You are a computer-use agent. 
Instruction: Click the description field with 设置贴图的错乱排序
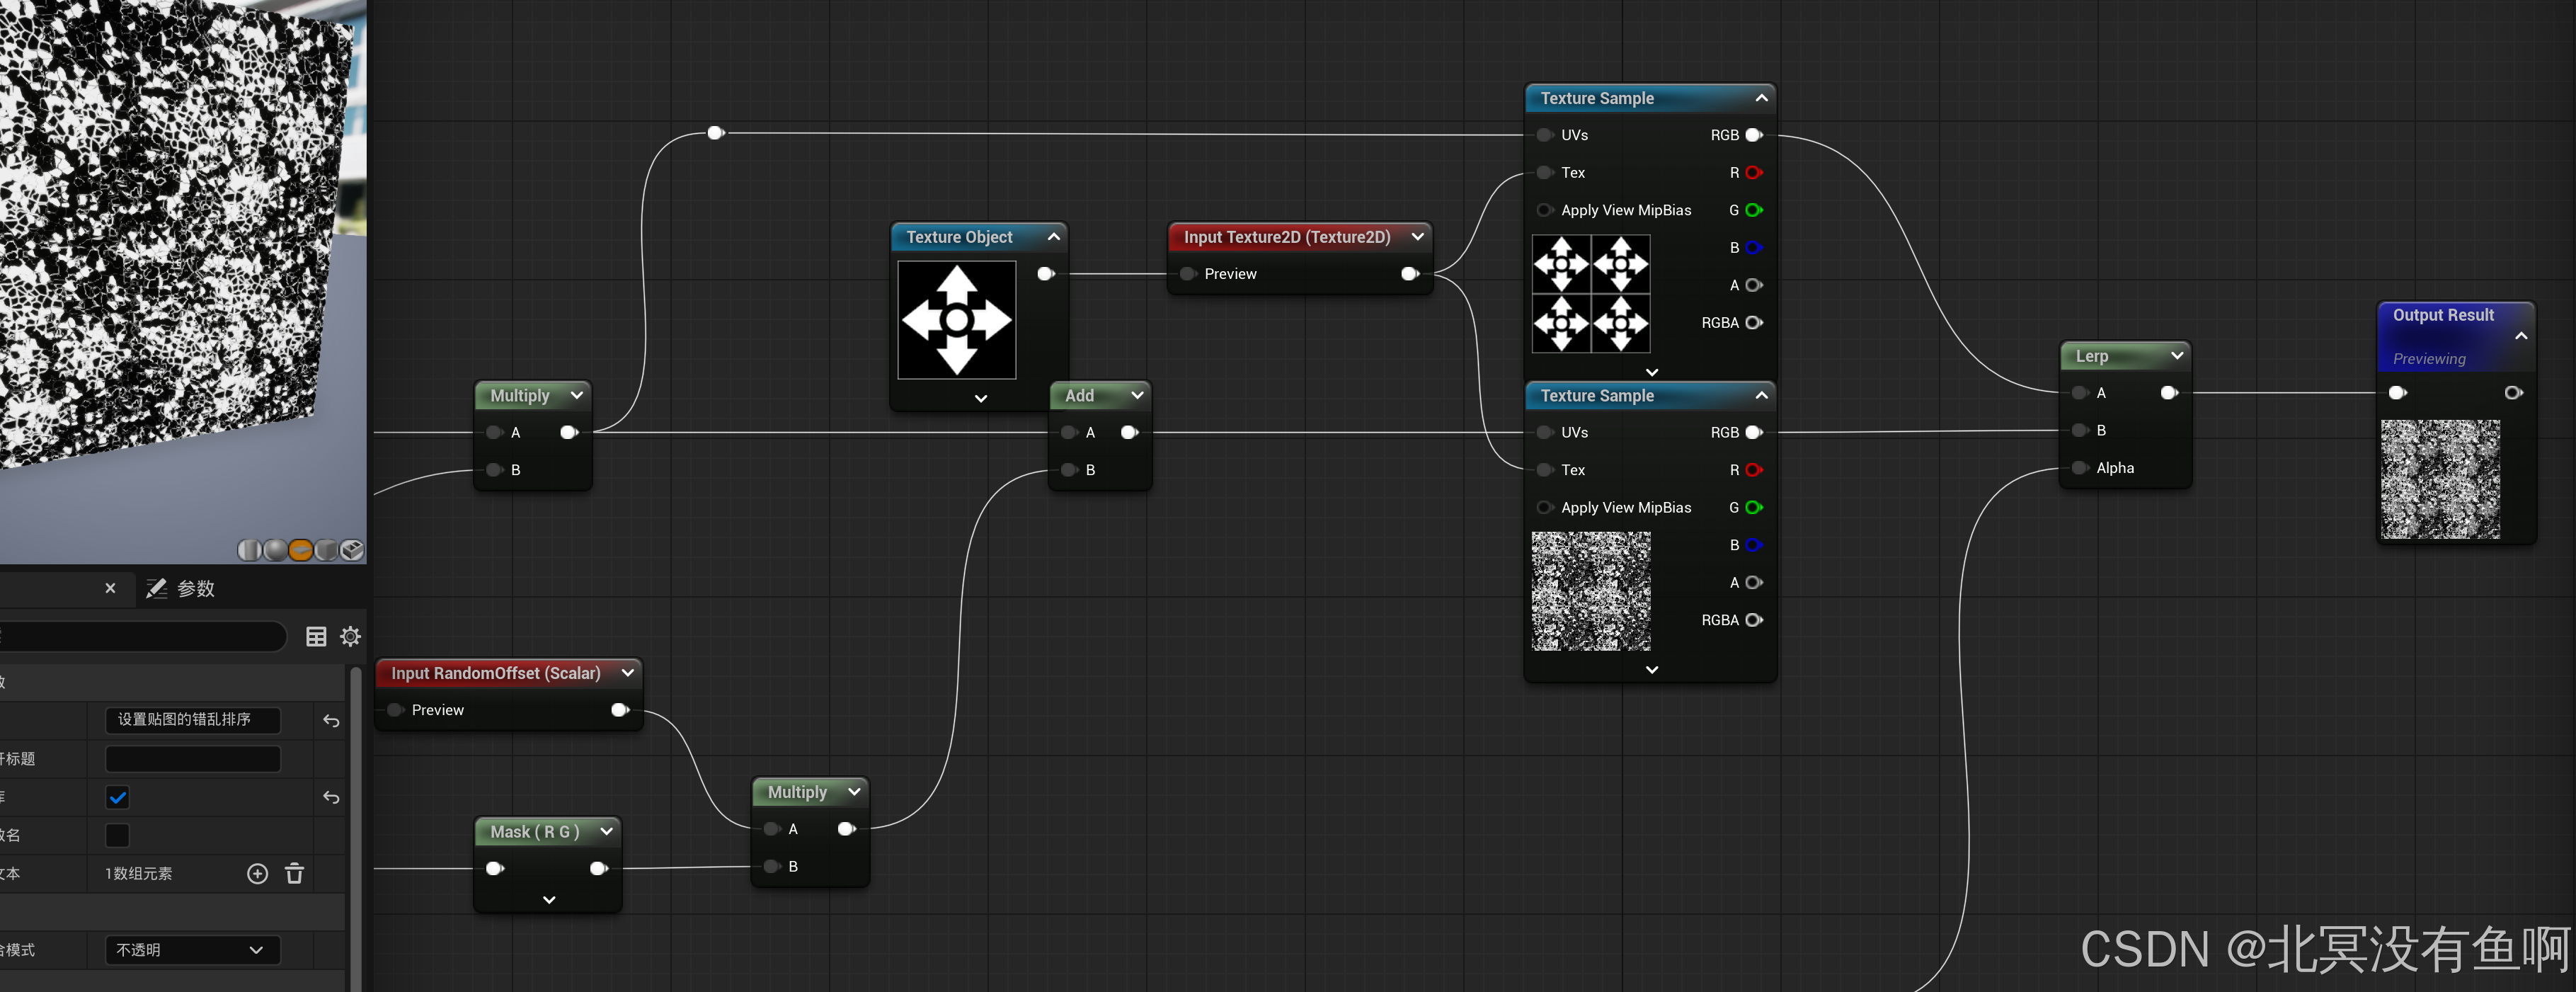[192, 720]
